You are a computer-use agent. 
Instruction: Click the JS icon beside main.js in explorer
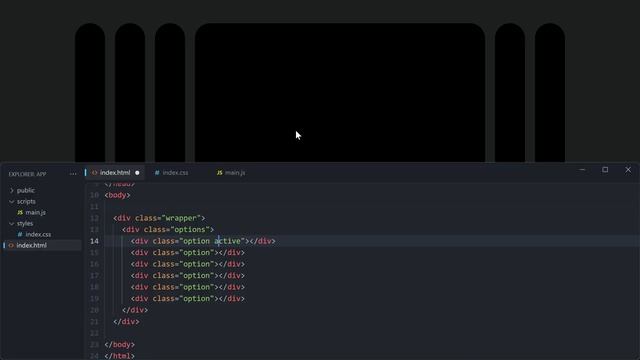click(x=20, y=212)
